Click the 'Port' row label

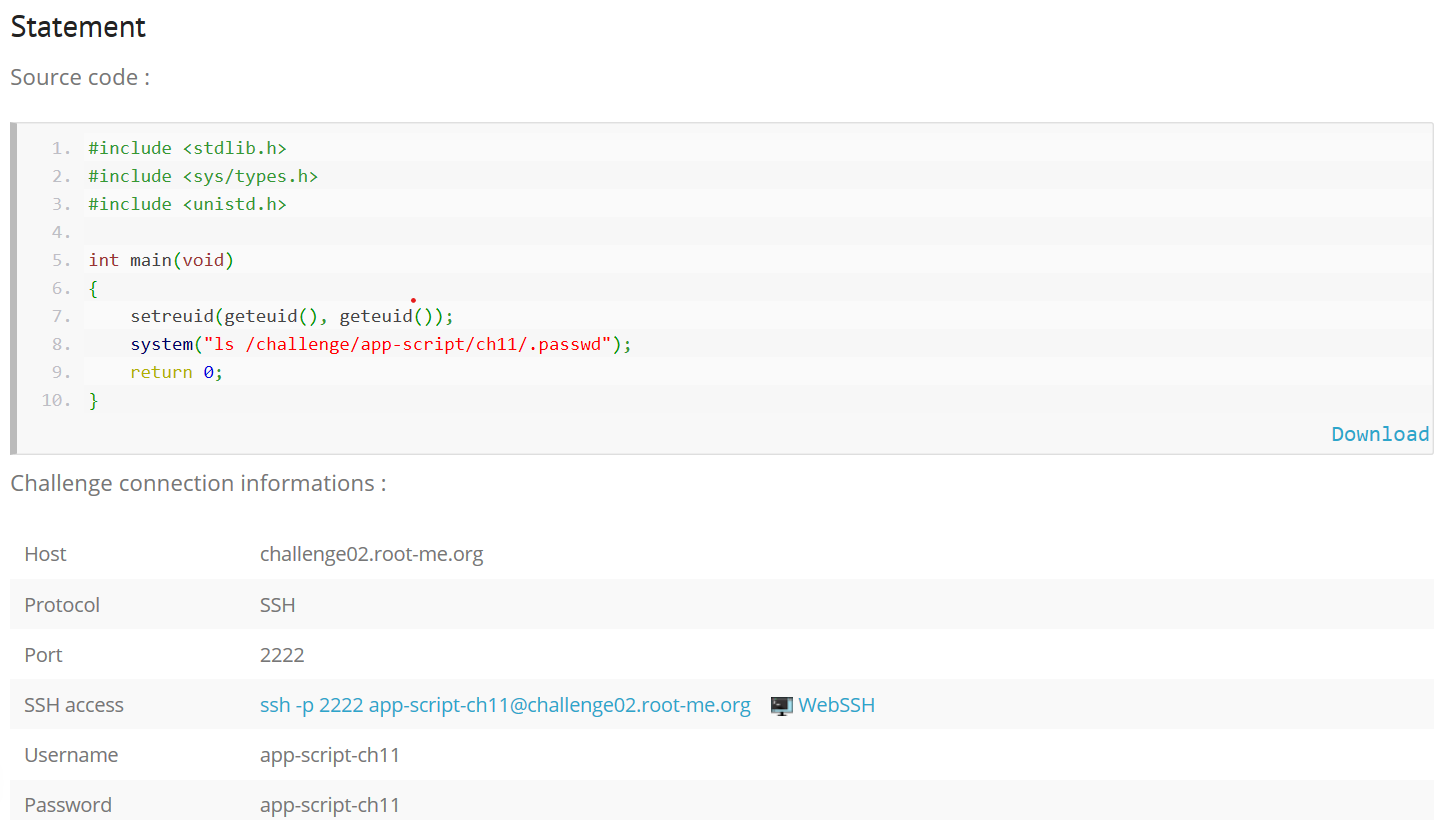pos(43,655)
